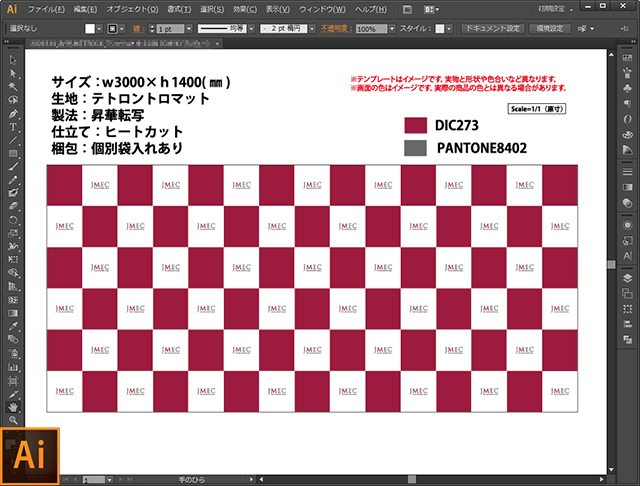The image size is (640, 486).
Task: Select the Paintbrush tool
Action: tap(14, 166)
